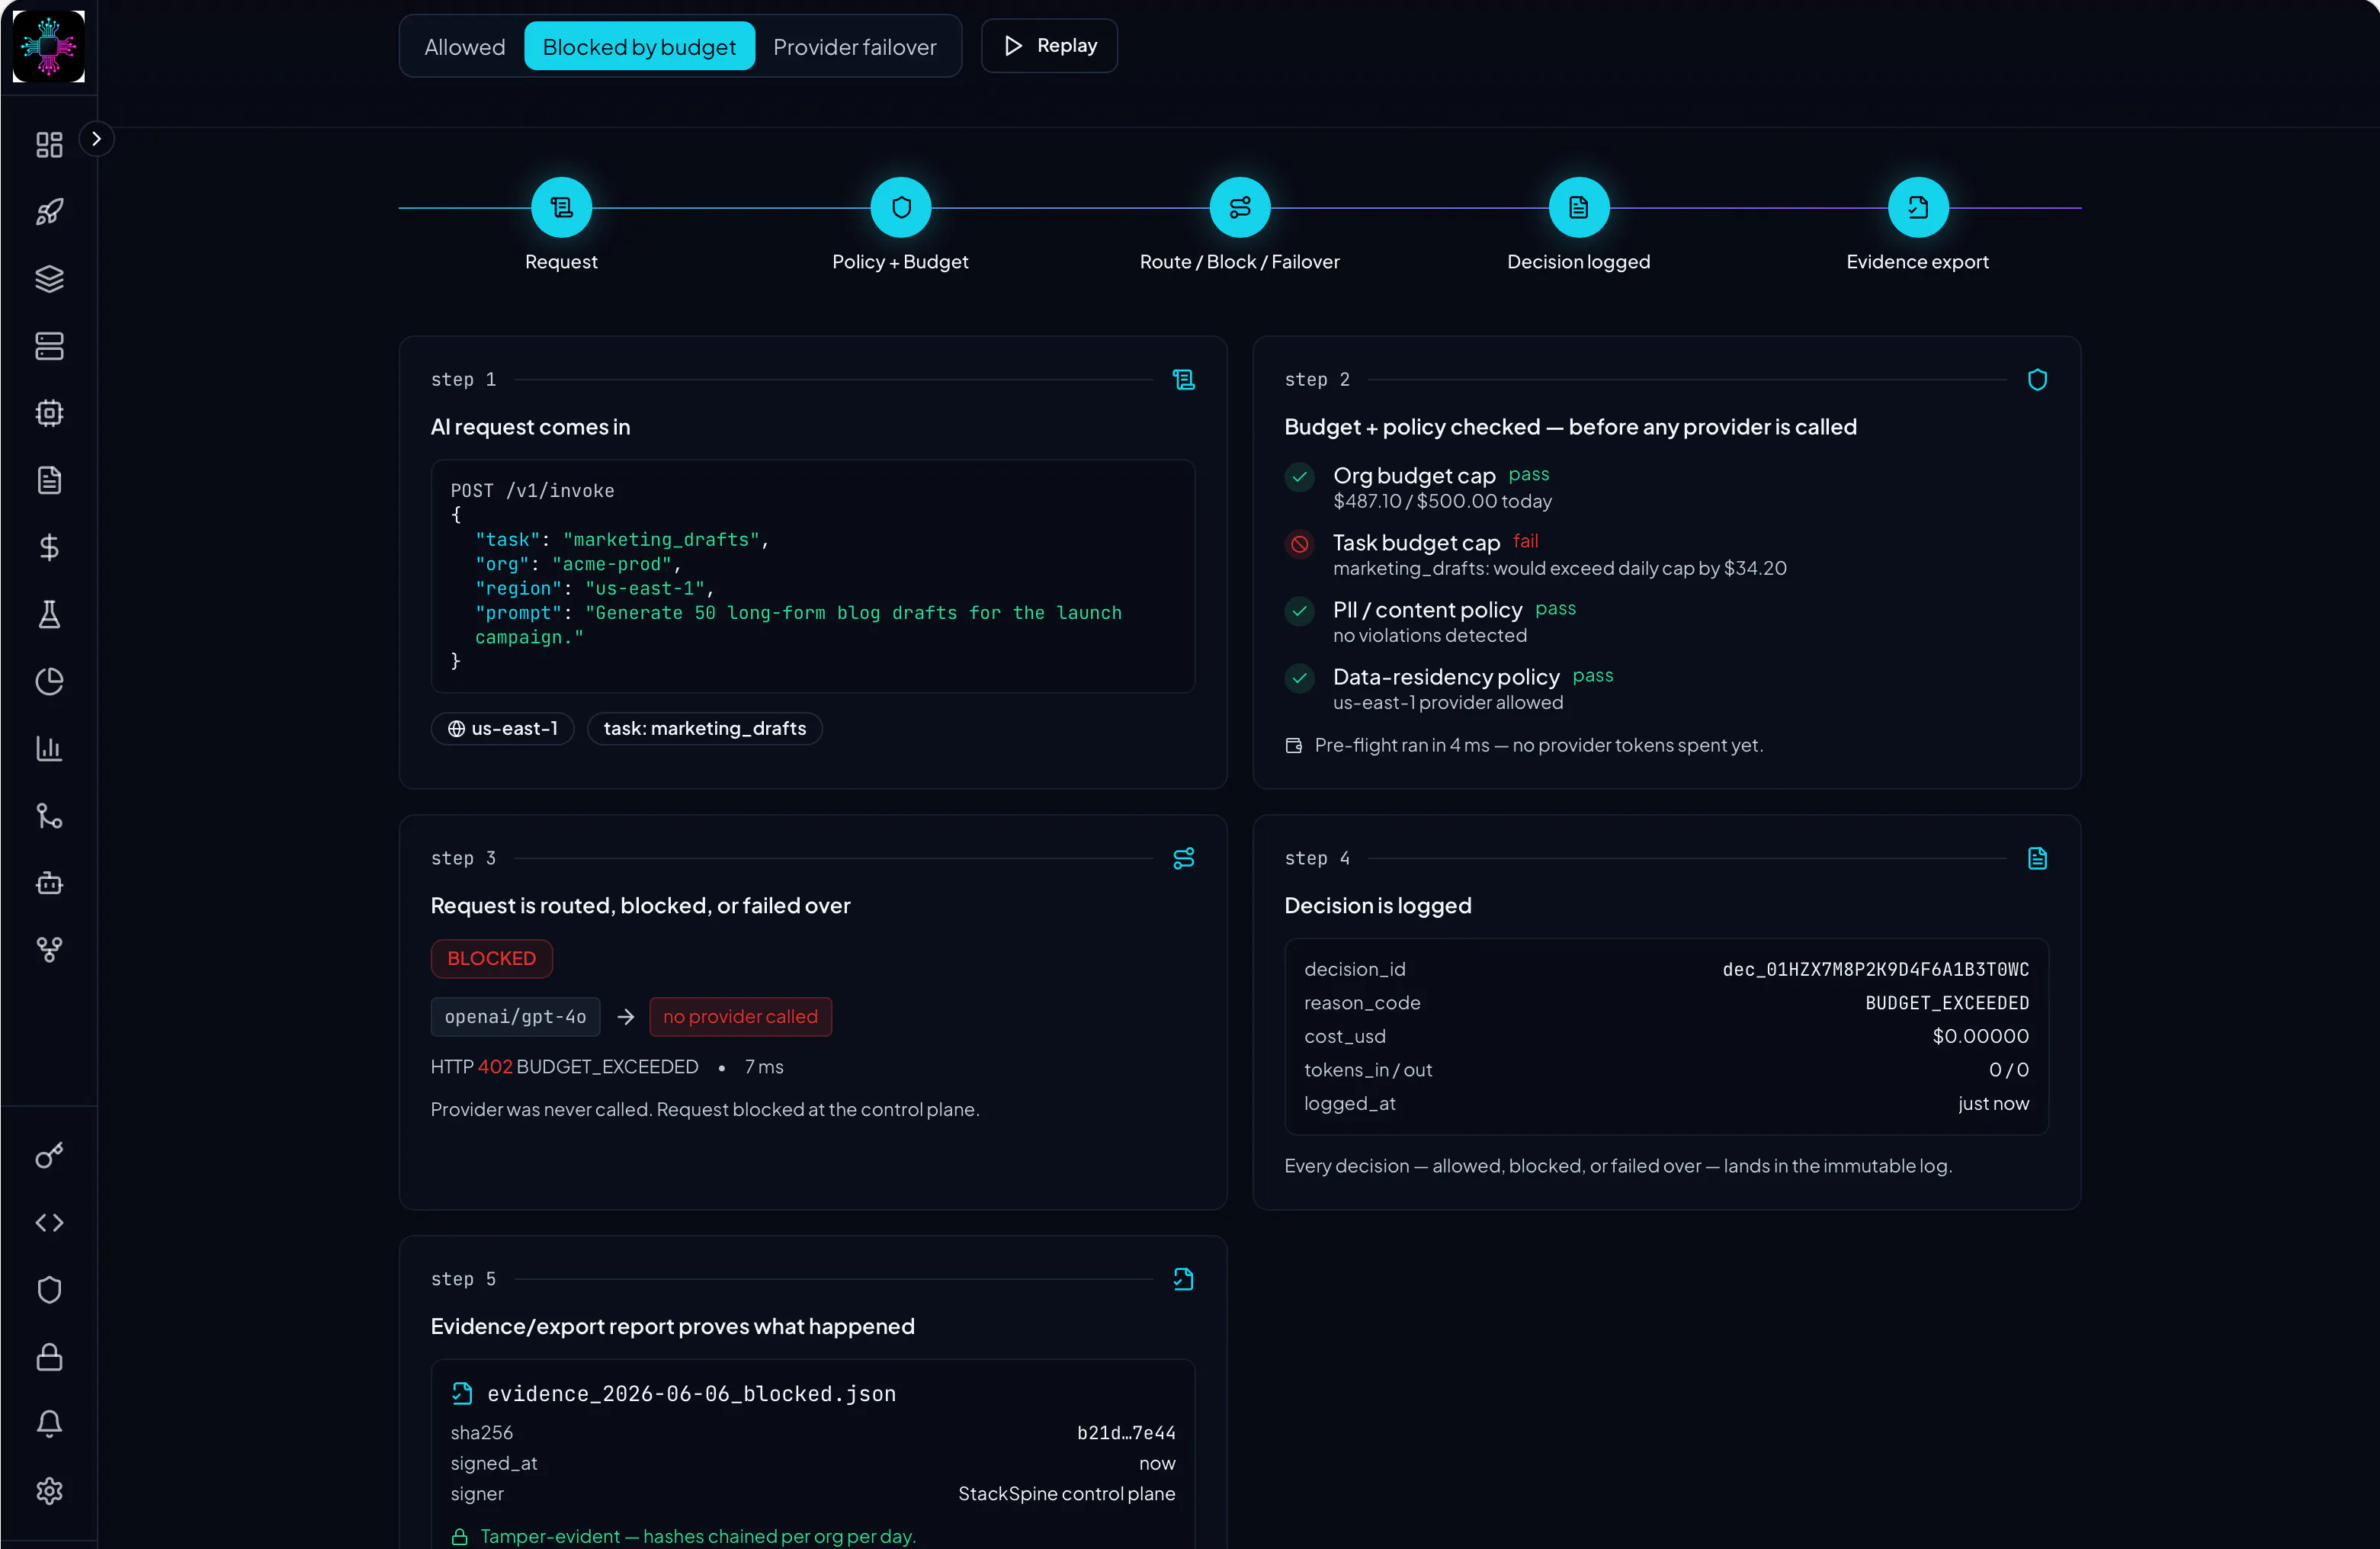Open the API key icon in sidebar

(x=49, y=1156)
